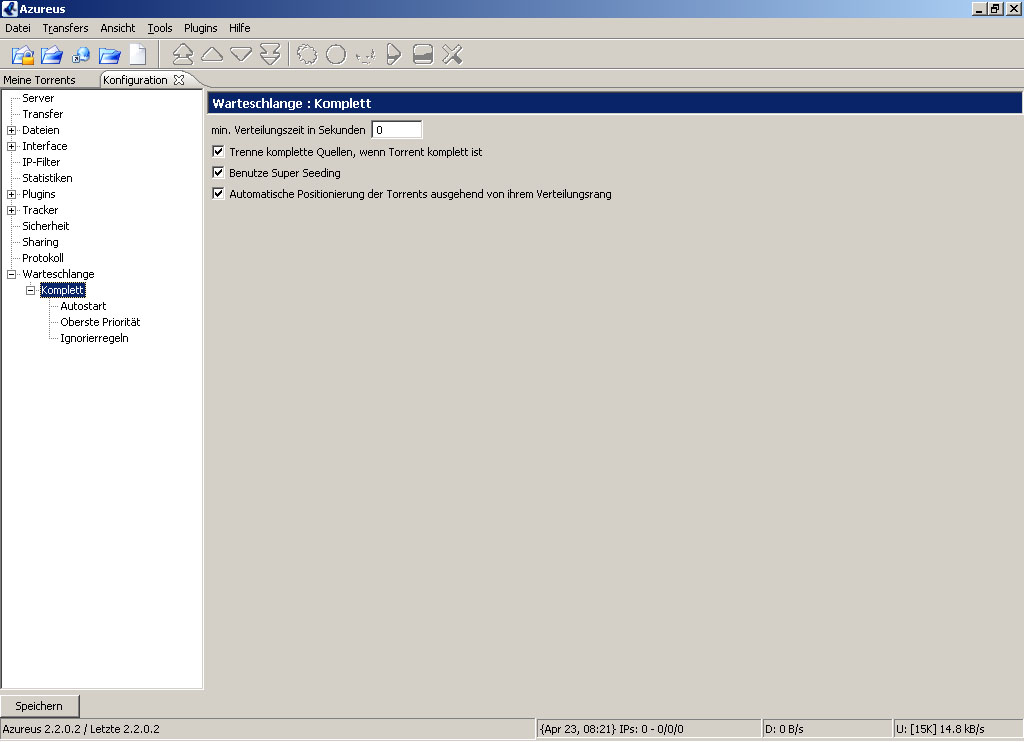Click the new blank document icon

click(138, 55)
